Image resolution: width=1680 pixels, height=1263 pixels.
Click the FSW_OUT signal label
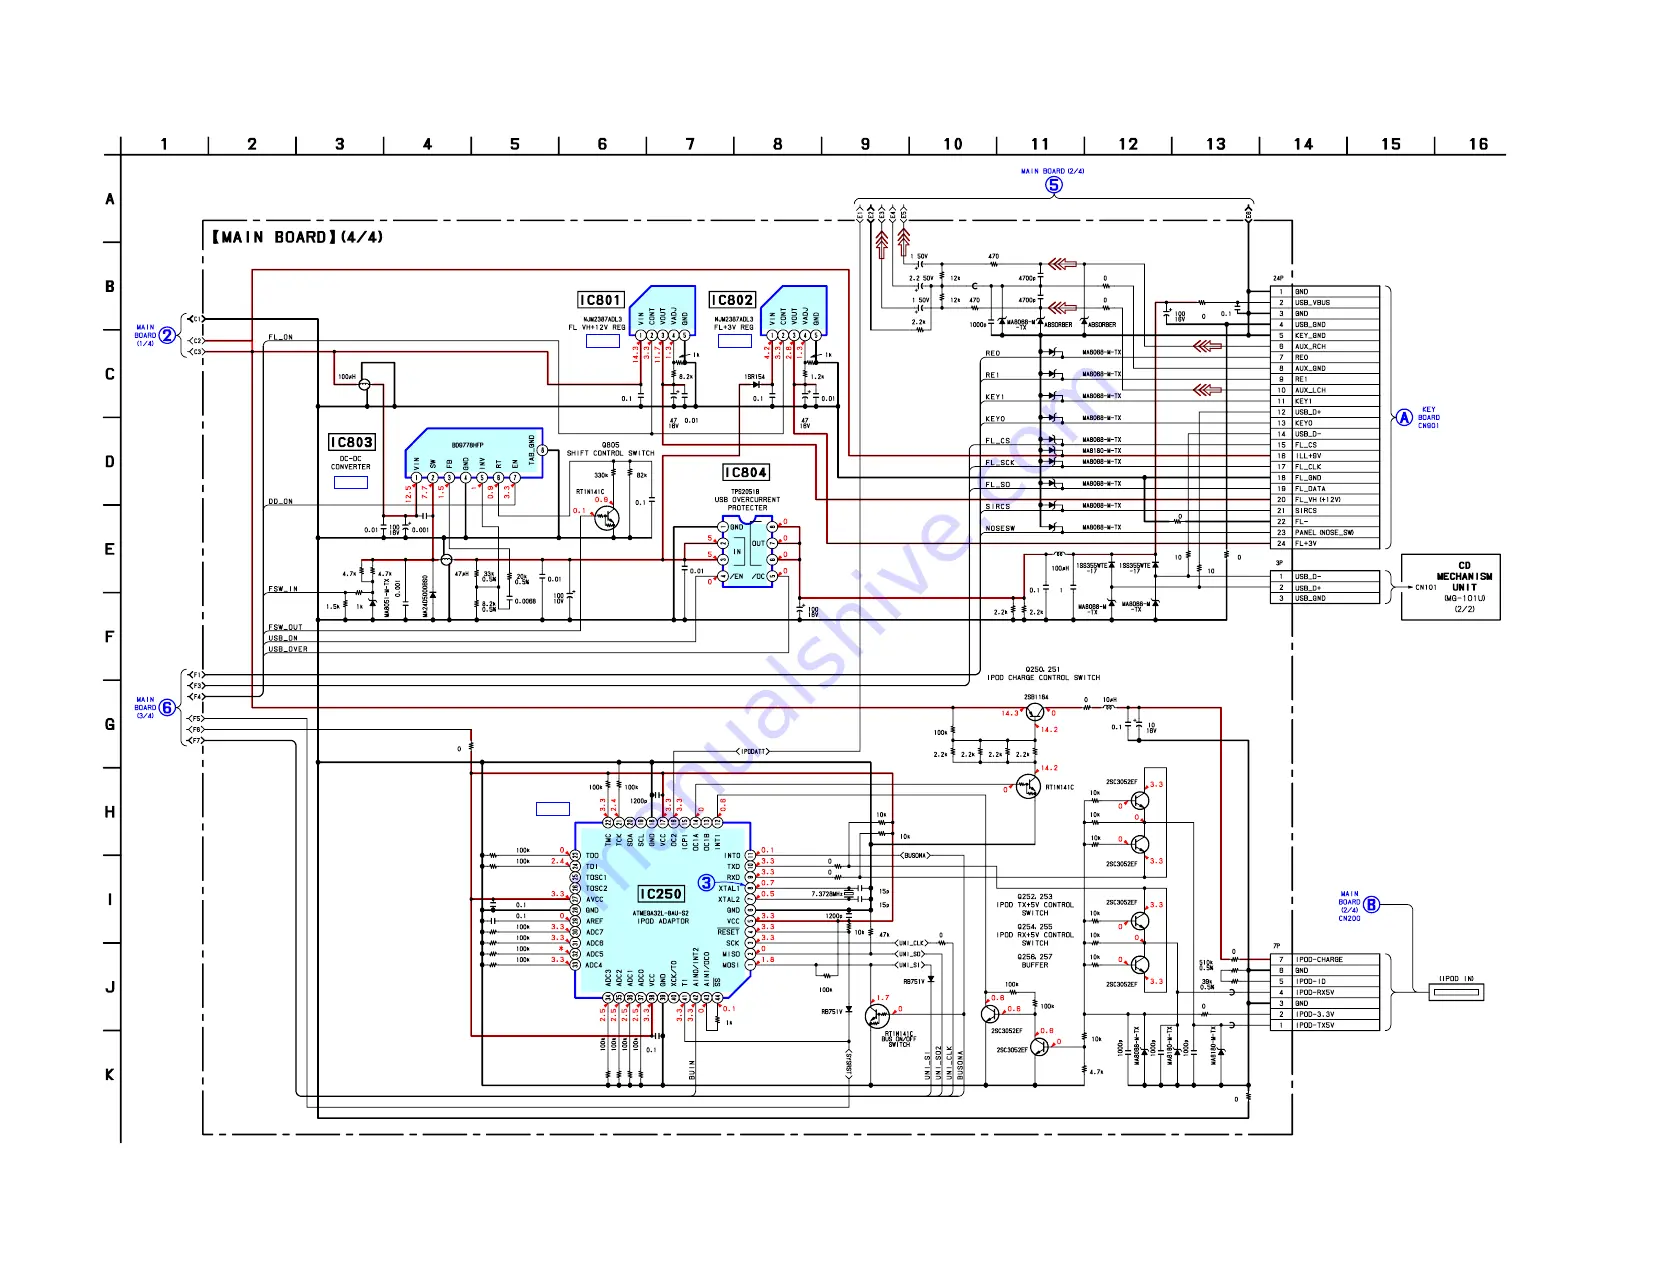[x=285, y=628]
